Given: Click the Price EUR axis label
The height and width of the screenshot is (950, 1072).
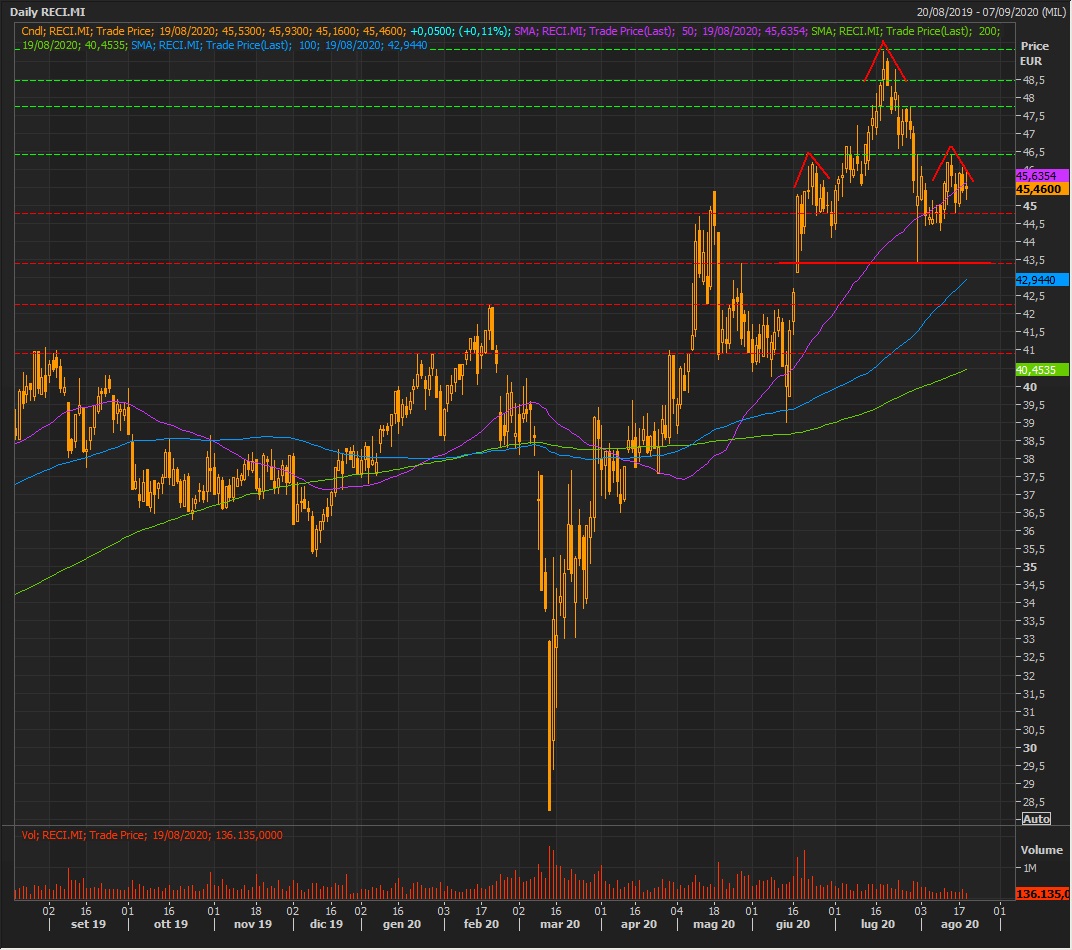Looking at the screenshot, I should point(1034,53).
